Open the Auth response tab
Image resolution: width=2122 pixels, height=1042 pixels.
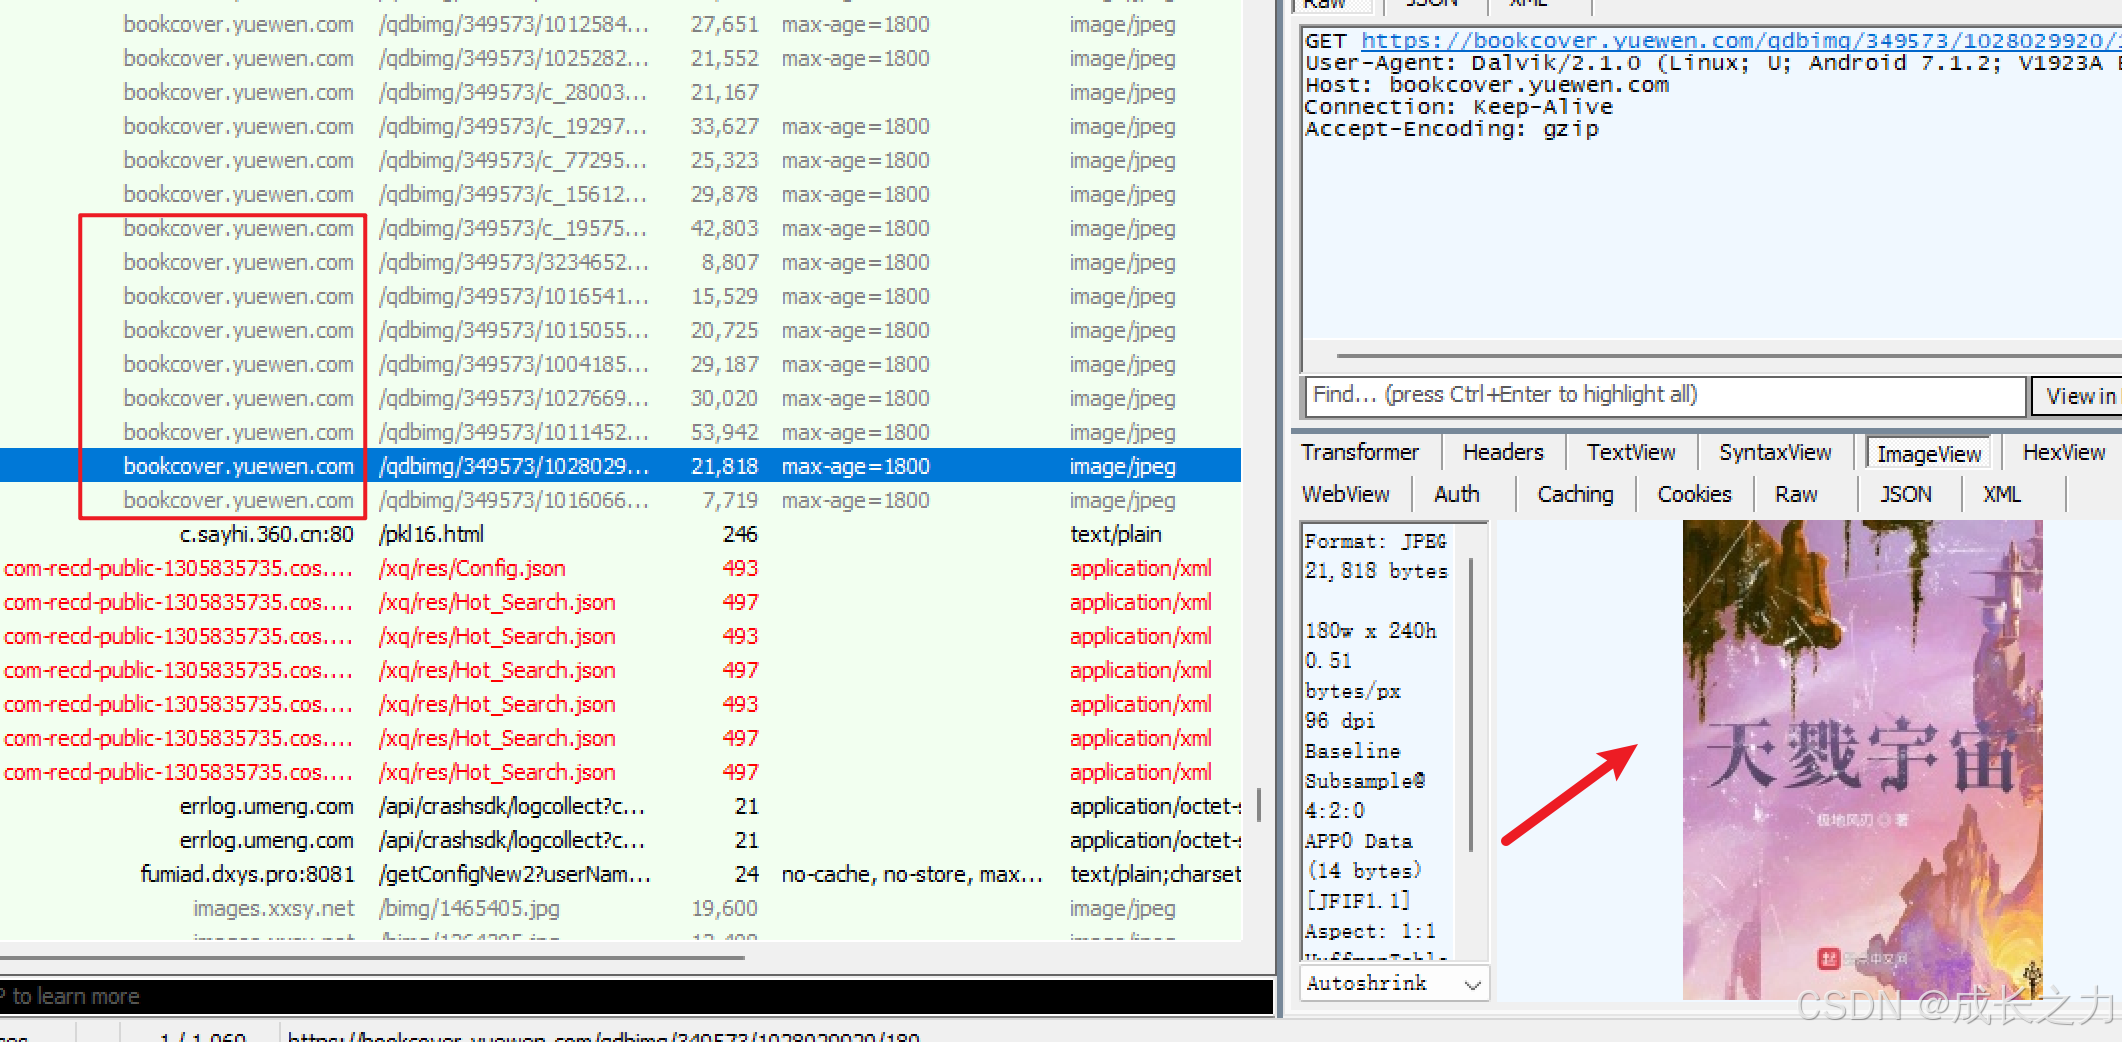[1456, 495]
